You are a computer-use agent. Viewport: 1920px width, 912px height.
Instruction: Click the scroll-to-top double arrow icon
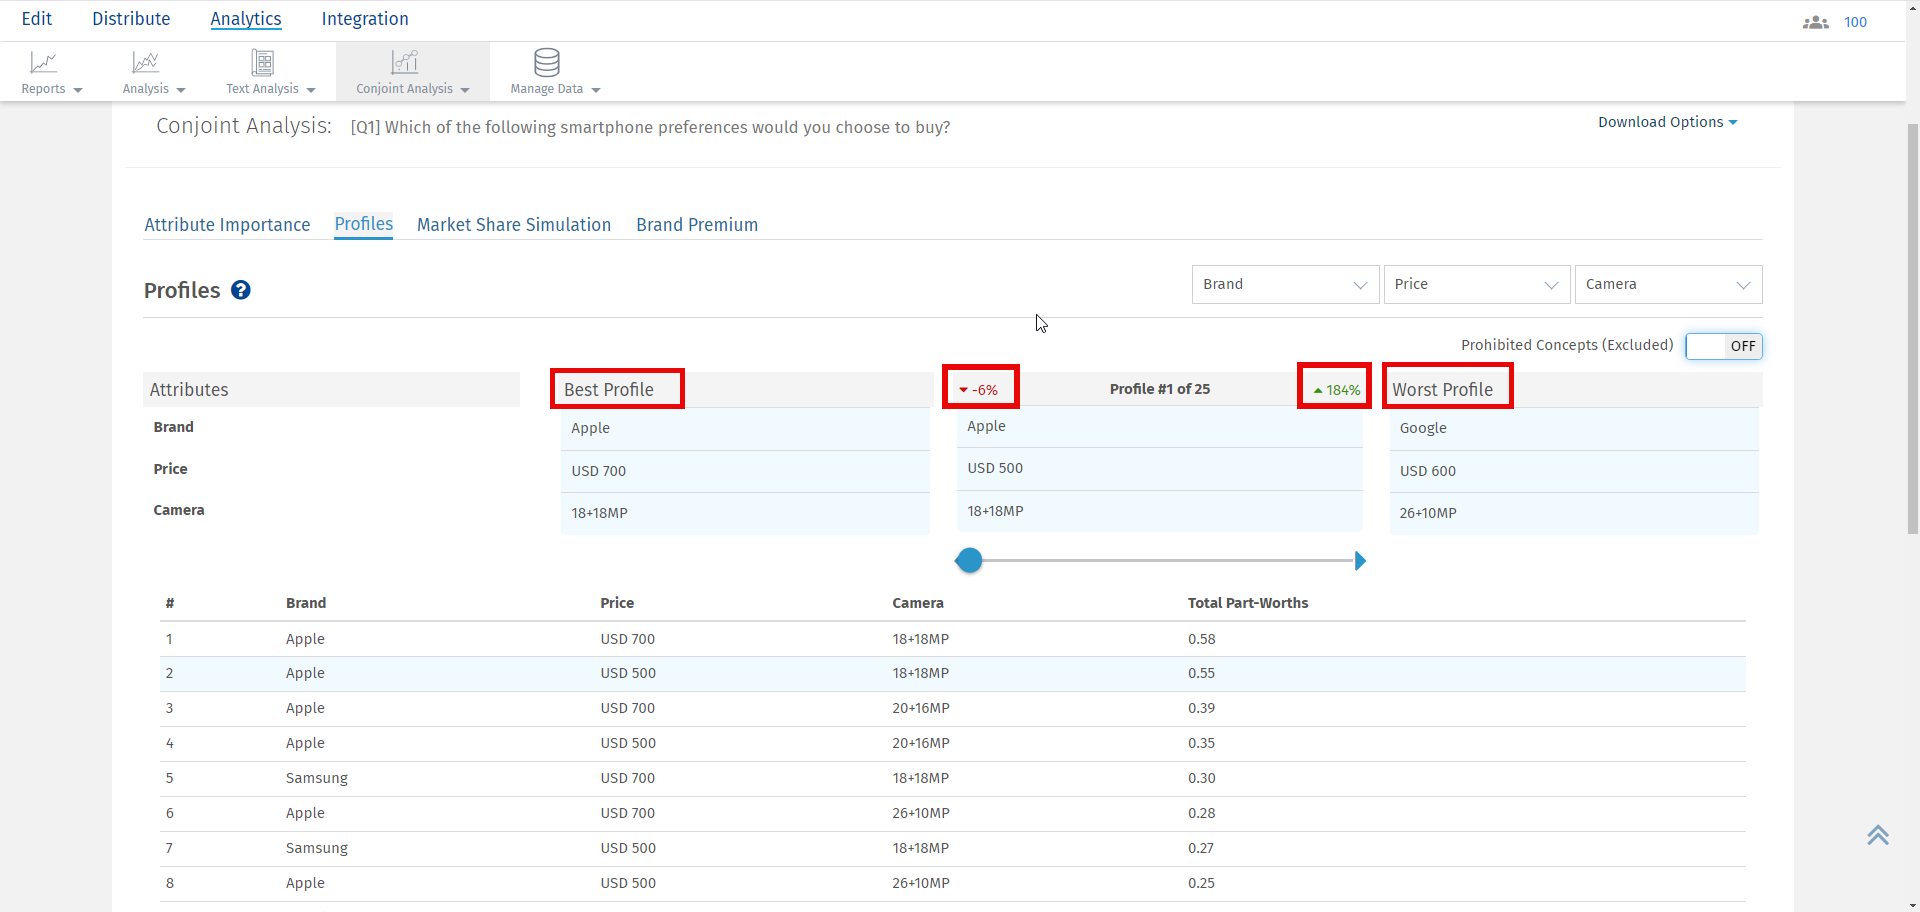pos(1877,835)
